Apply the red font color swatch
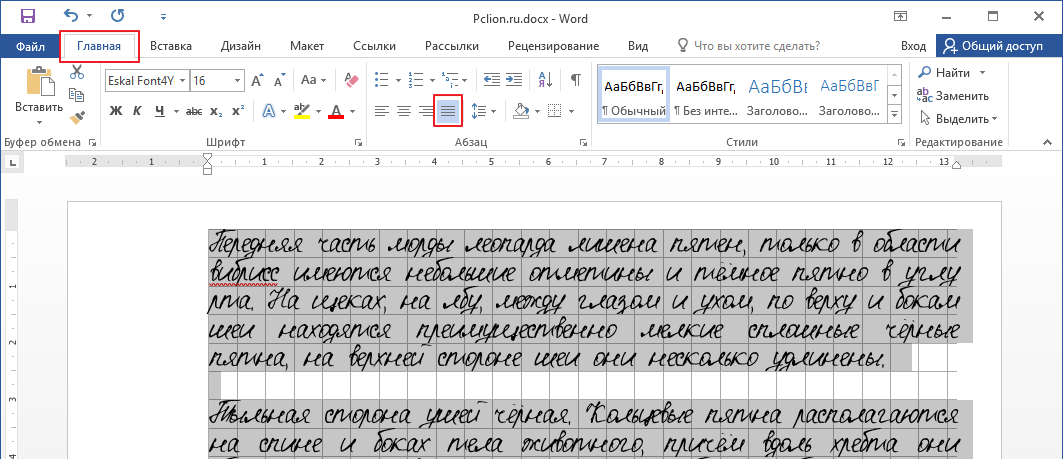The height and width of the screenshot is (459, 1063). (x=335, y=111)
